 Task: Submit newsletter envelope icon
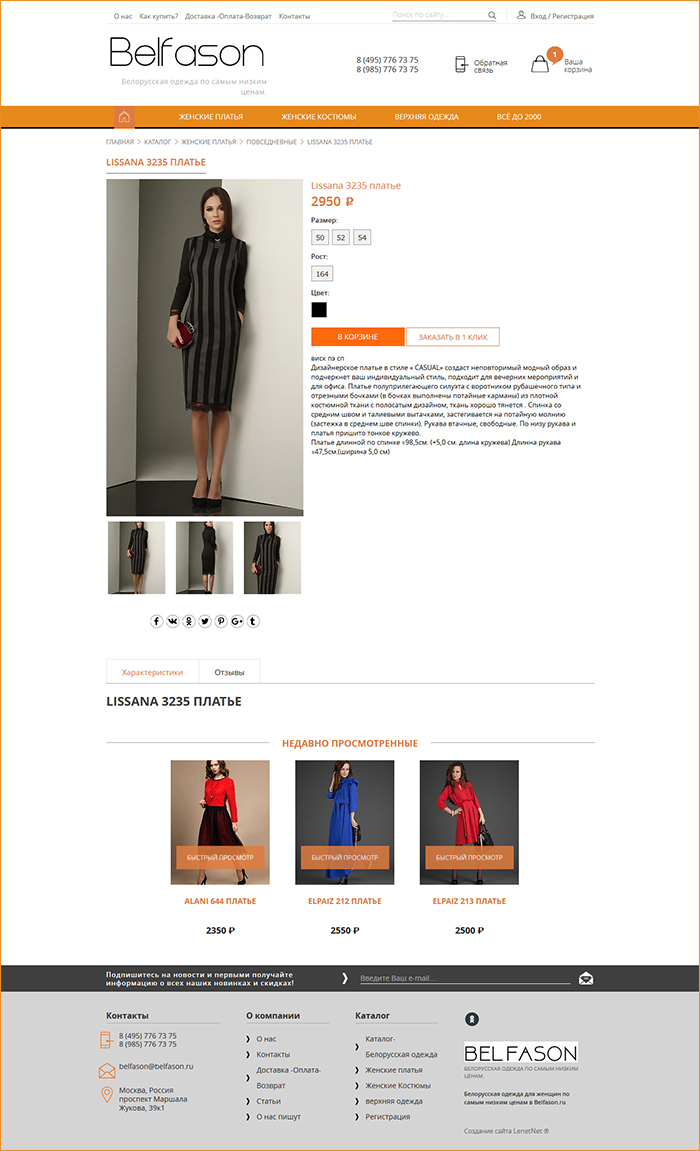(586, 978)
